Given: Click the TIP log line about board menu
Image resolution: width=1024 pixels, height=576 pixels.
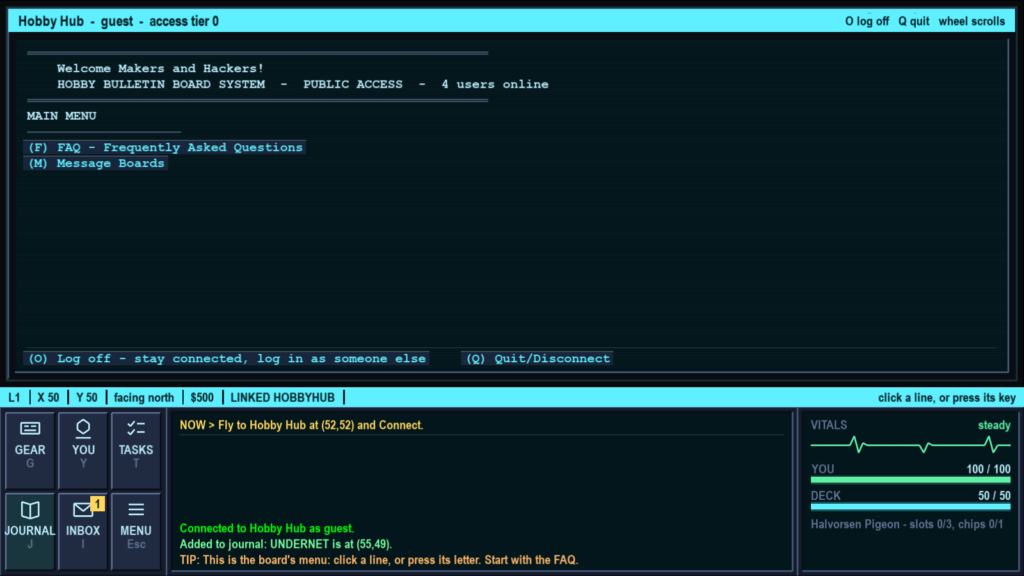Looking at the screenshot, I should 379,560.
